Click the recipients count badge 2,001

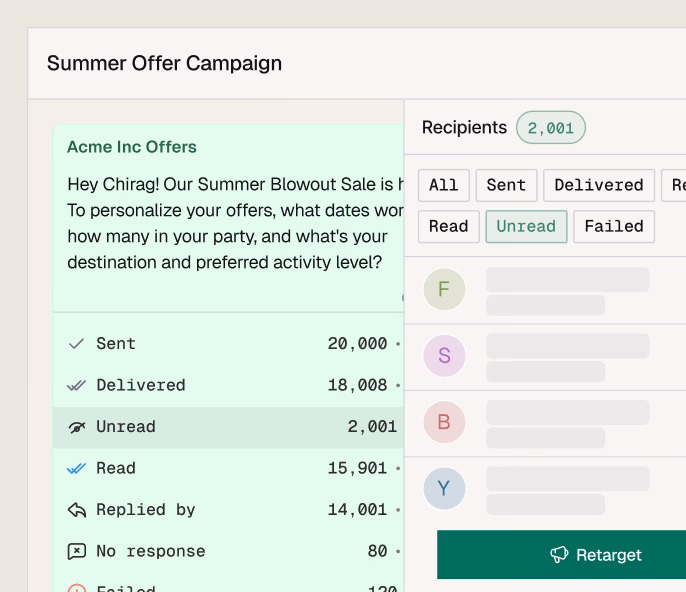(x=551, y=128)
